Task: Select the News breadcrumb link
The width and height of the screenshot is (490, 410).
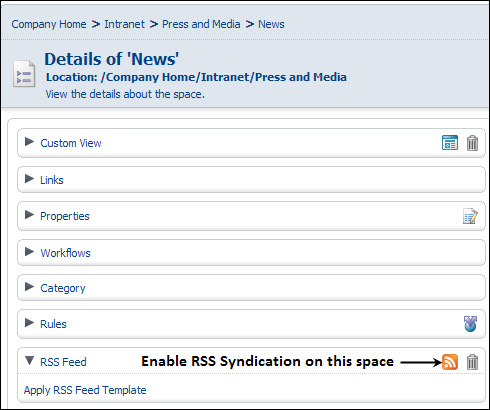Action: click(x=271, y=24)
